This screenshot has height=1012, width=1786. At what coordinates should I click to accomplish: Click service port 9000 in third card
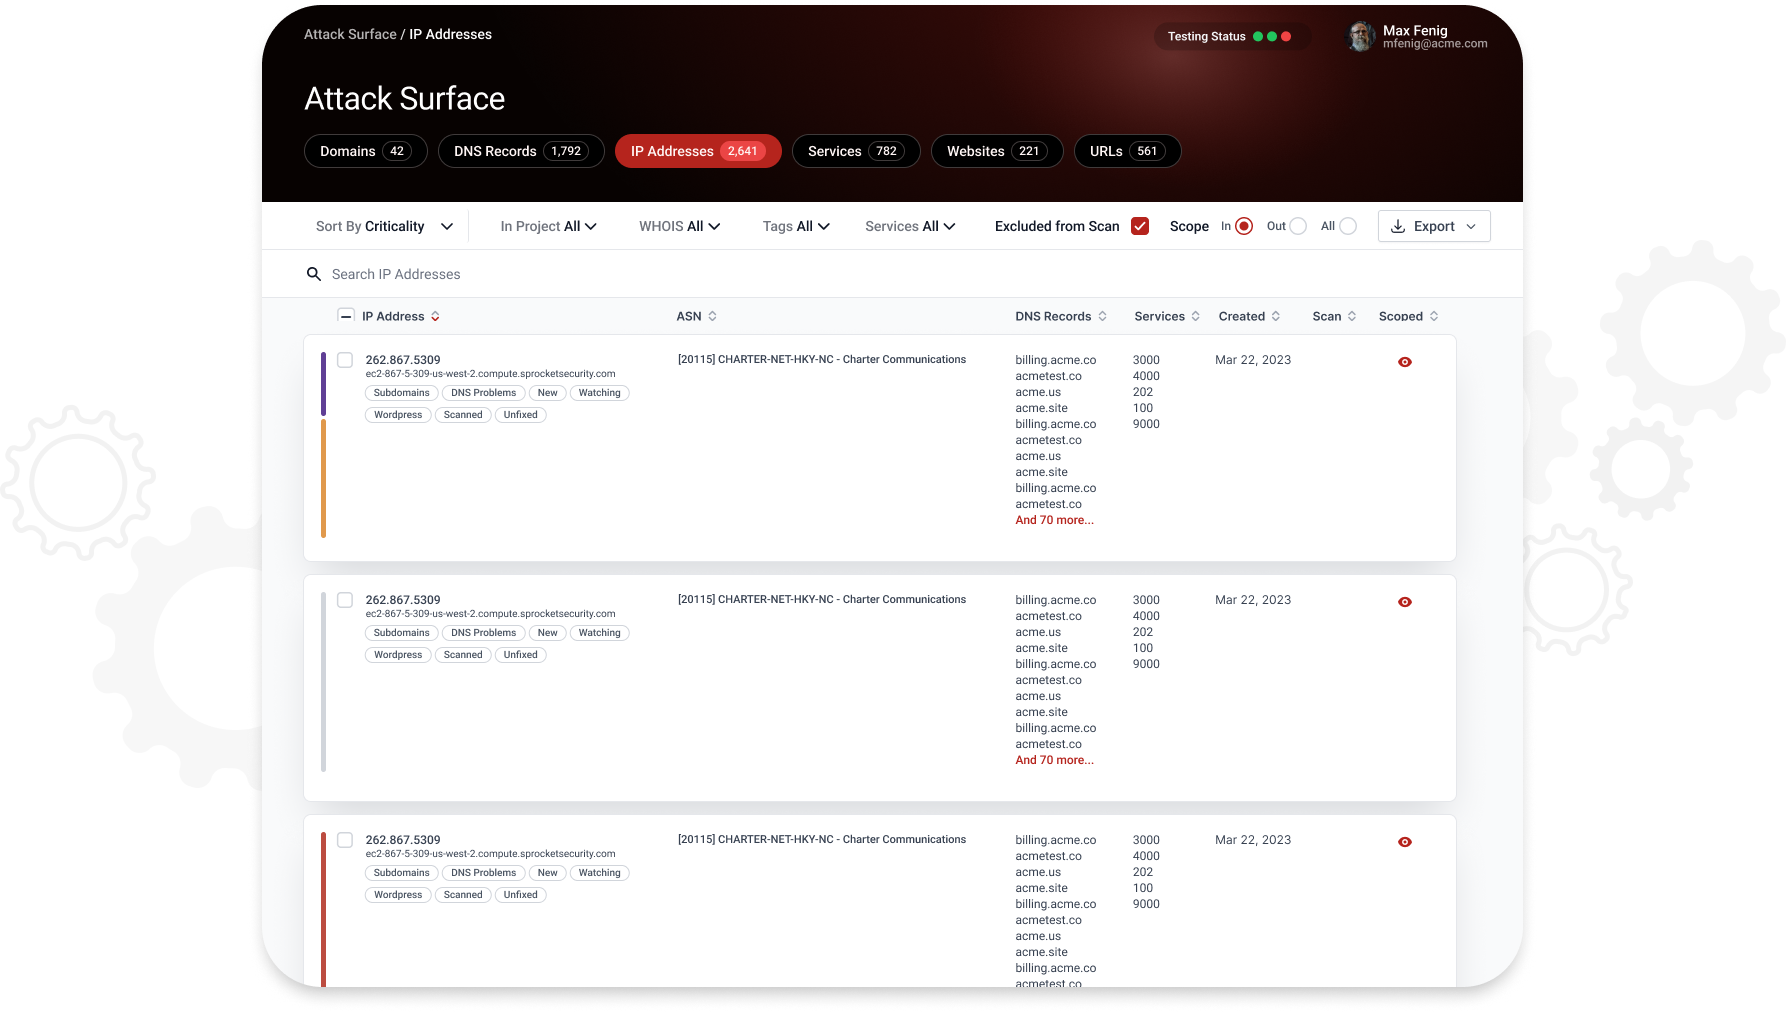[1146, 904]
